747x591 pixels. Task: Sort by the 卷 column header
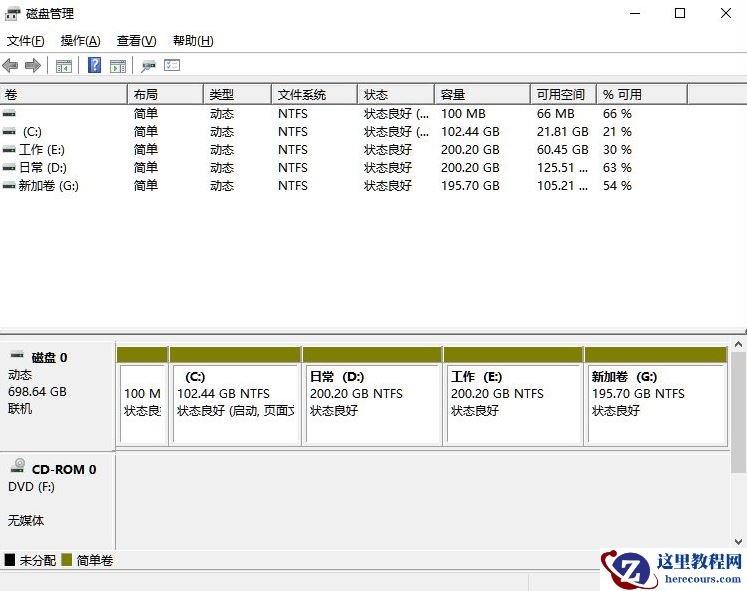(64, 94)
